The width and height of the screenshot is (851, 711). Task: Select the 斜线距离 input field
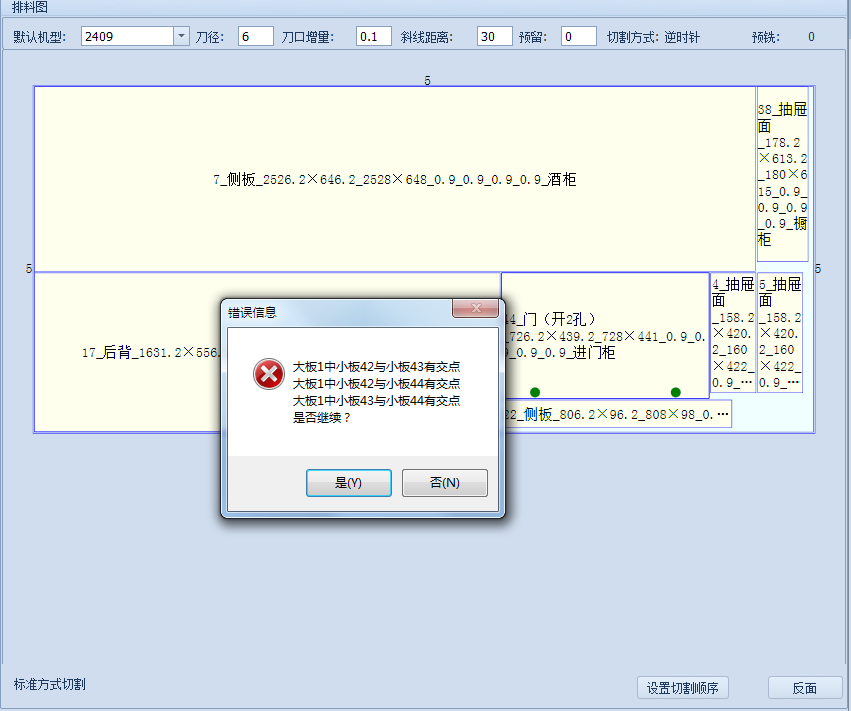(494, 37)
